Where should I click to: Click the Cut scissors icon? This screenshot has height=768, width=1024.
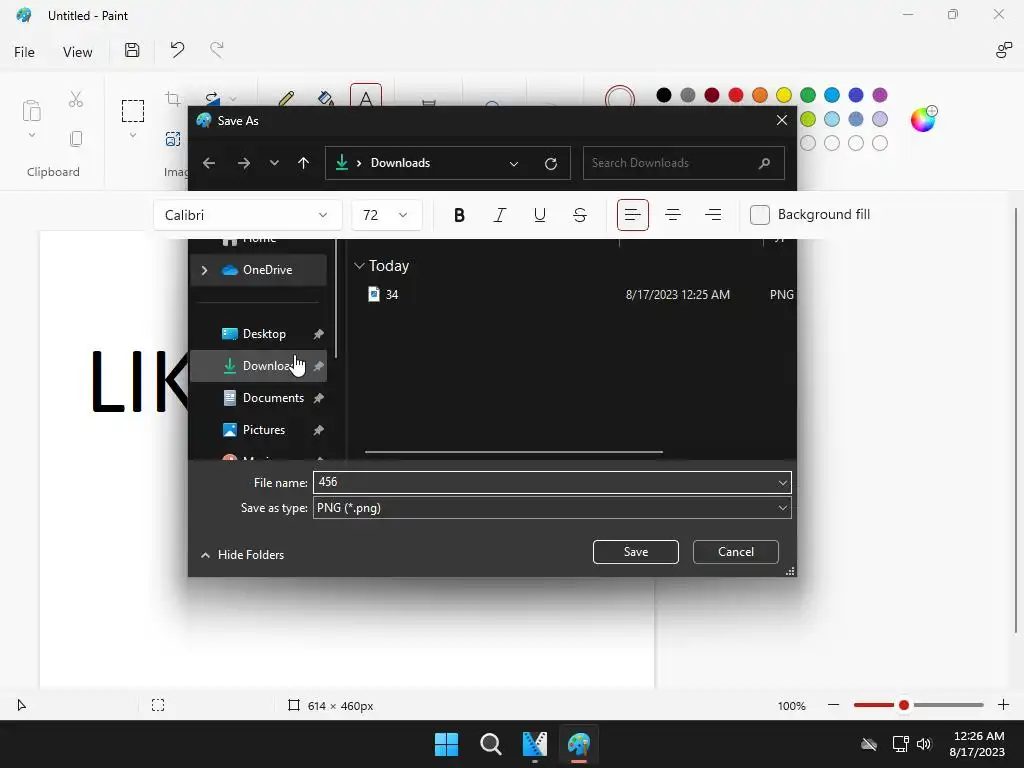click(76, 99)
